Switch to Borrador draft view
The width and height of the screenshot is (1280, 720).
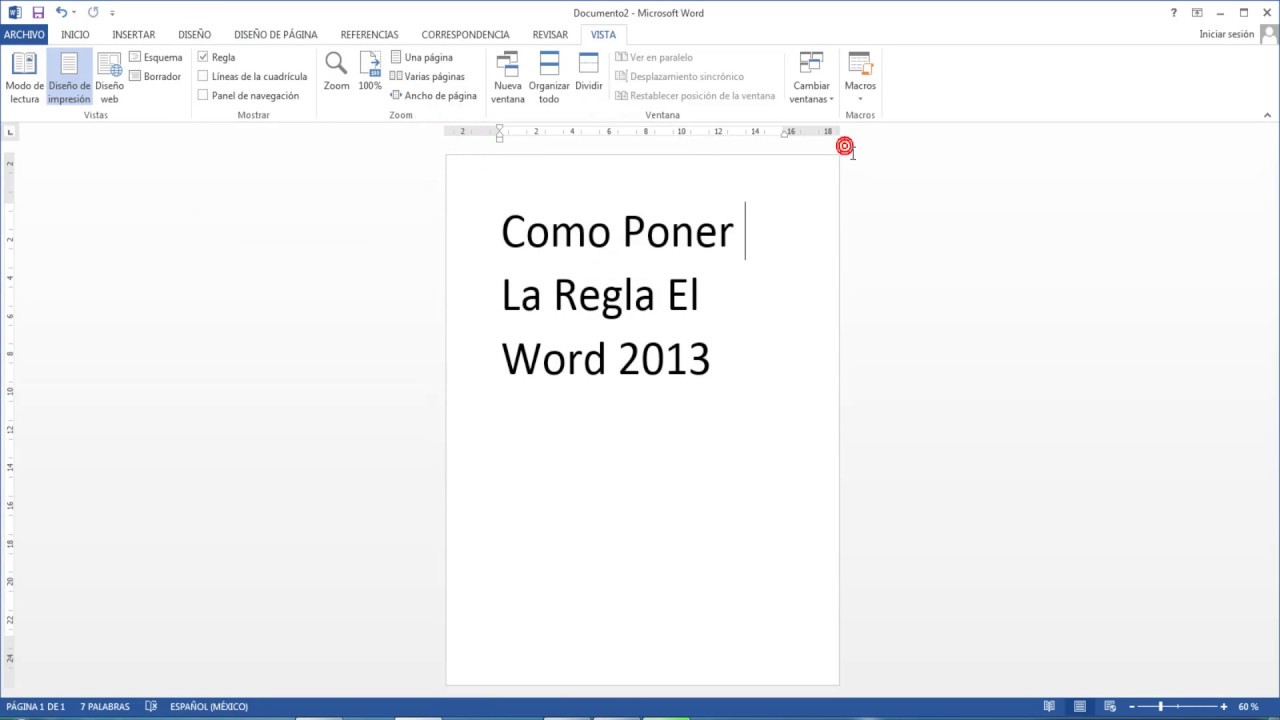click(156, 76)
